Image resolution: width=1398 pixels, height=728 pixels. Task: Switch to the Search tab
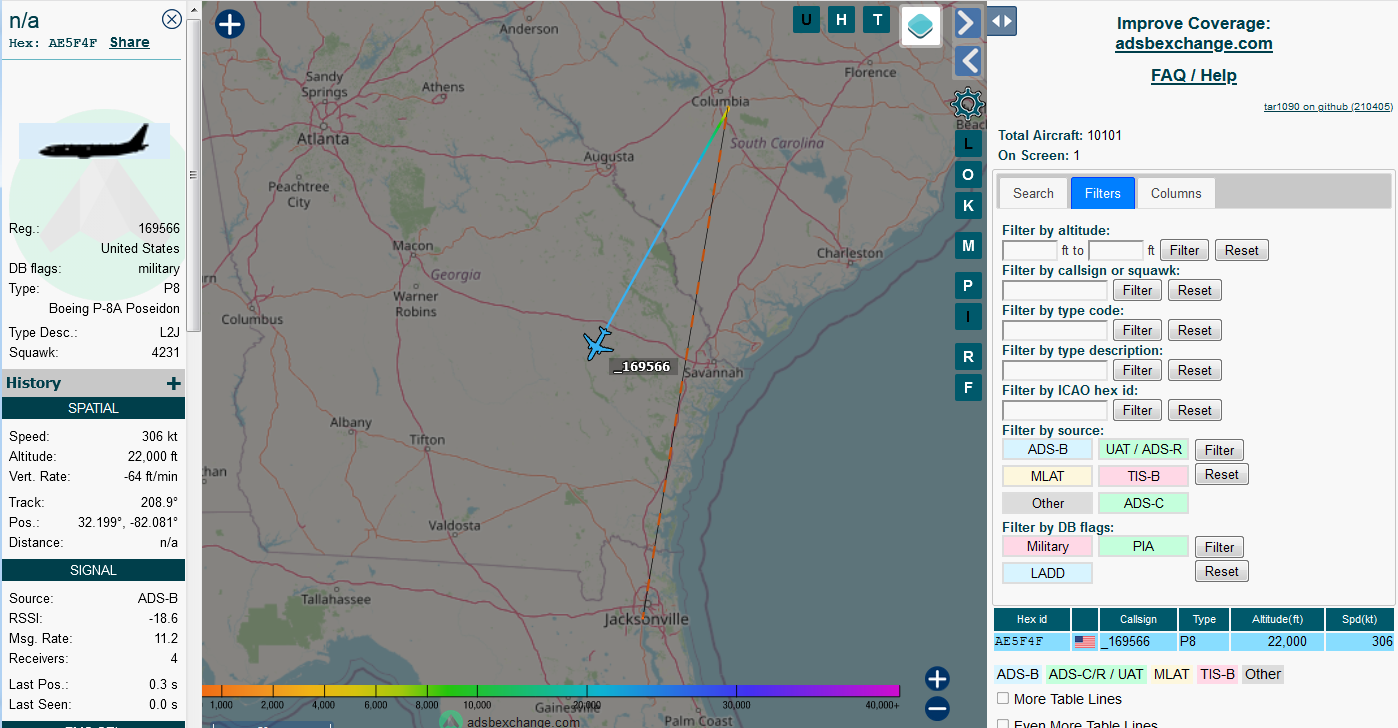coord(1033,193)
